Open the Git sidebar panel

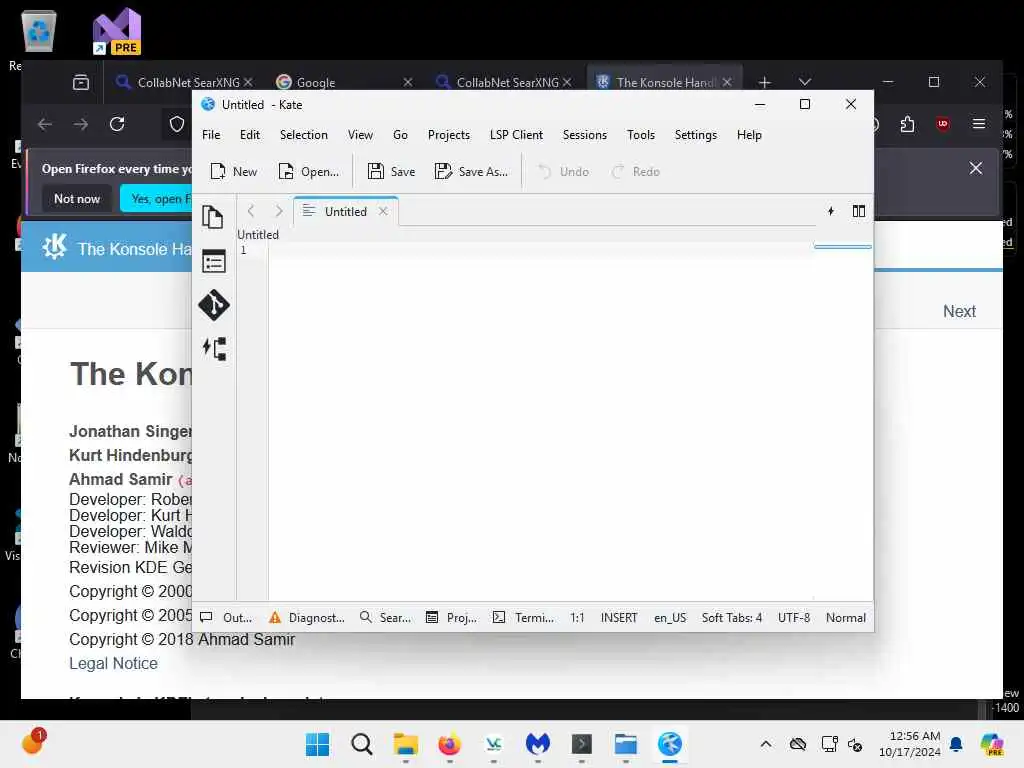(x=213, y=305)
